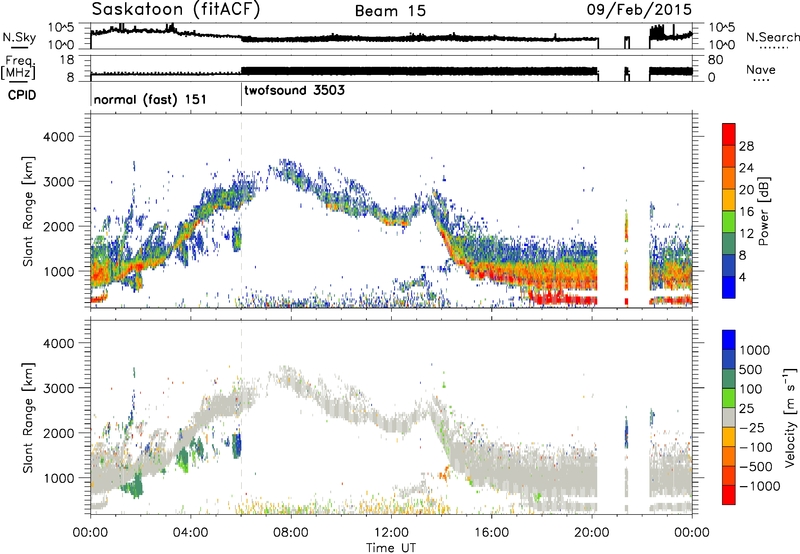
Task: Click the '4000' range tick on the power panel
Action: click(x=59, y=137)
